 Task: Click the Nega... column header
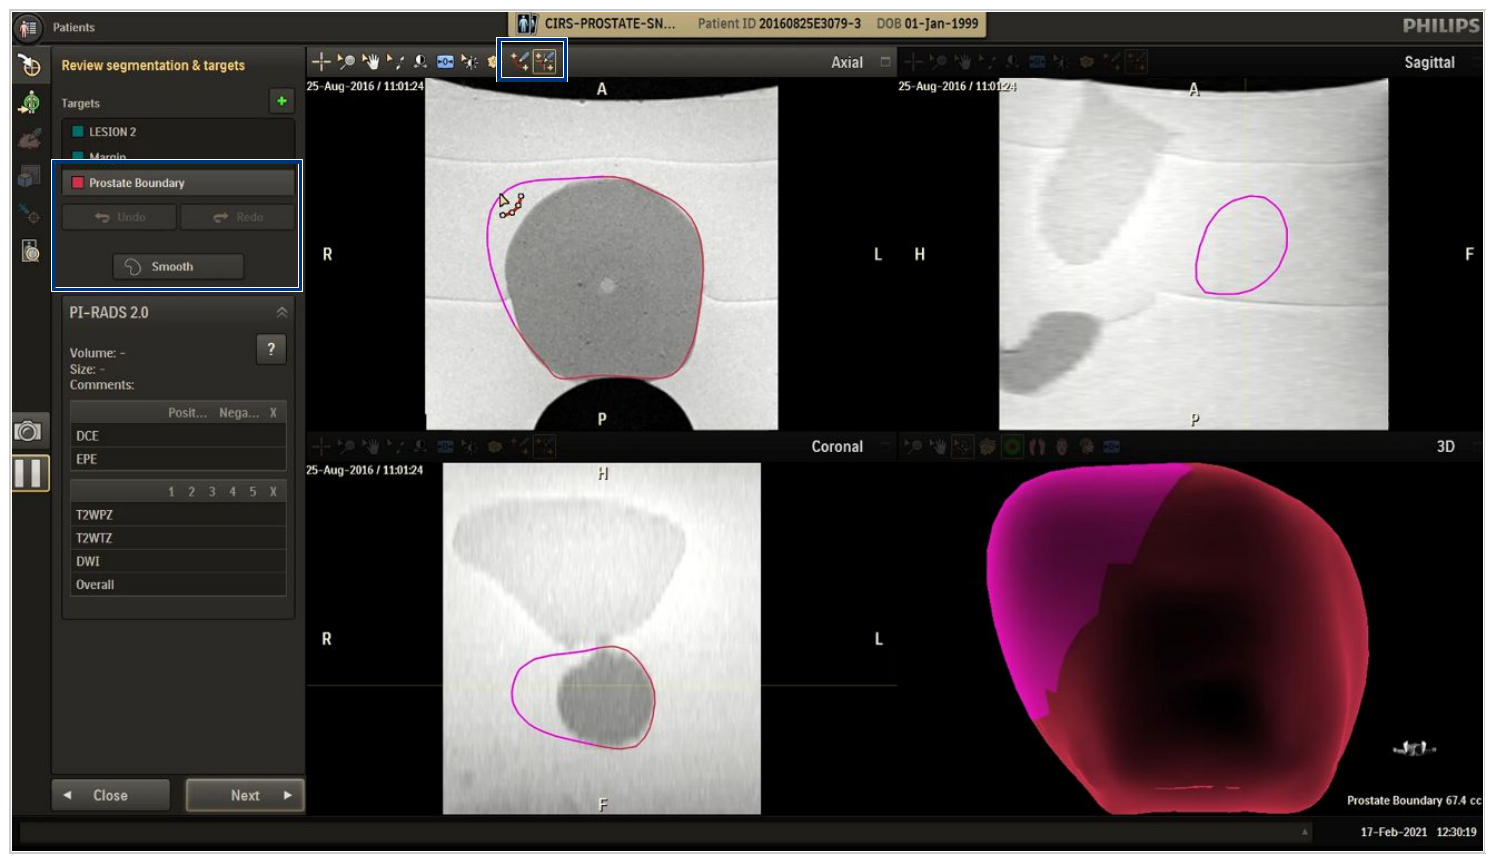coord(239,413)
